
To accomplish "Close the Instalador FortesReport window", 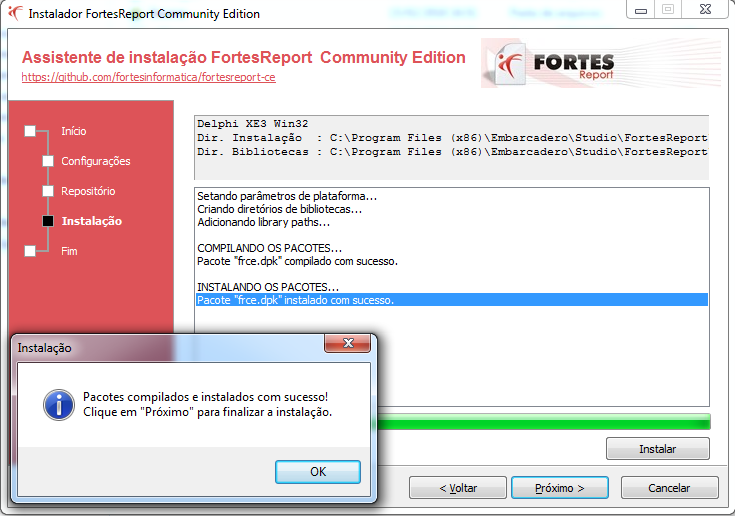I will pos(705,9).
